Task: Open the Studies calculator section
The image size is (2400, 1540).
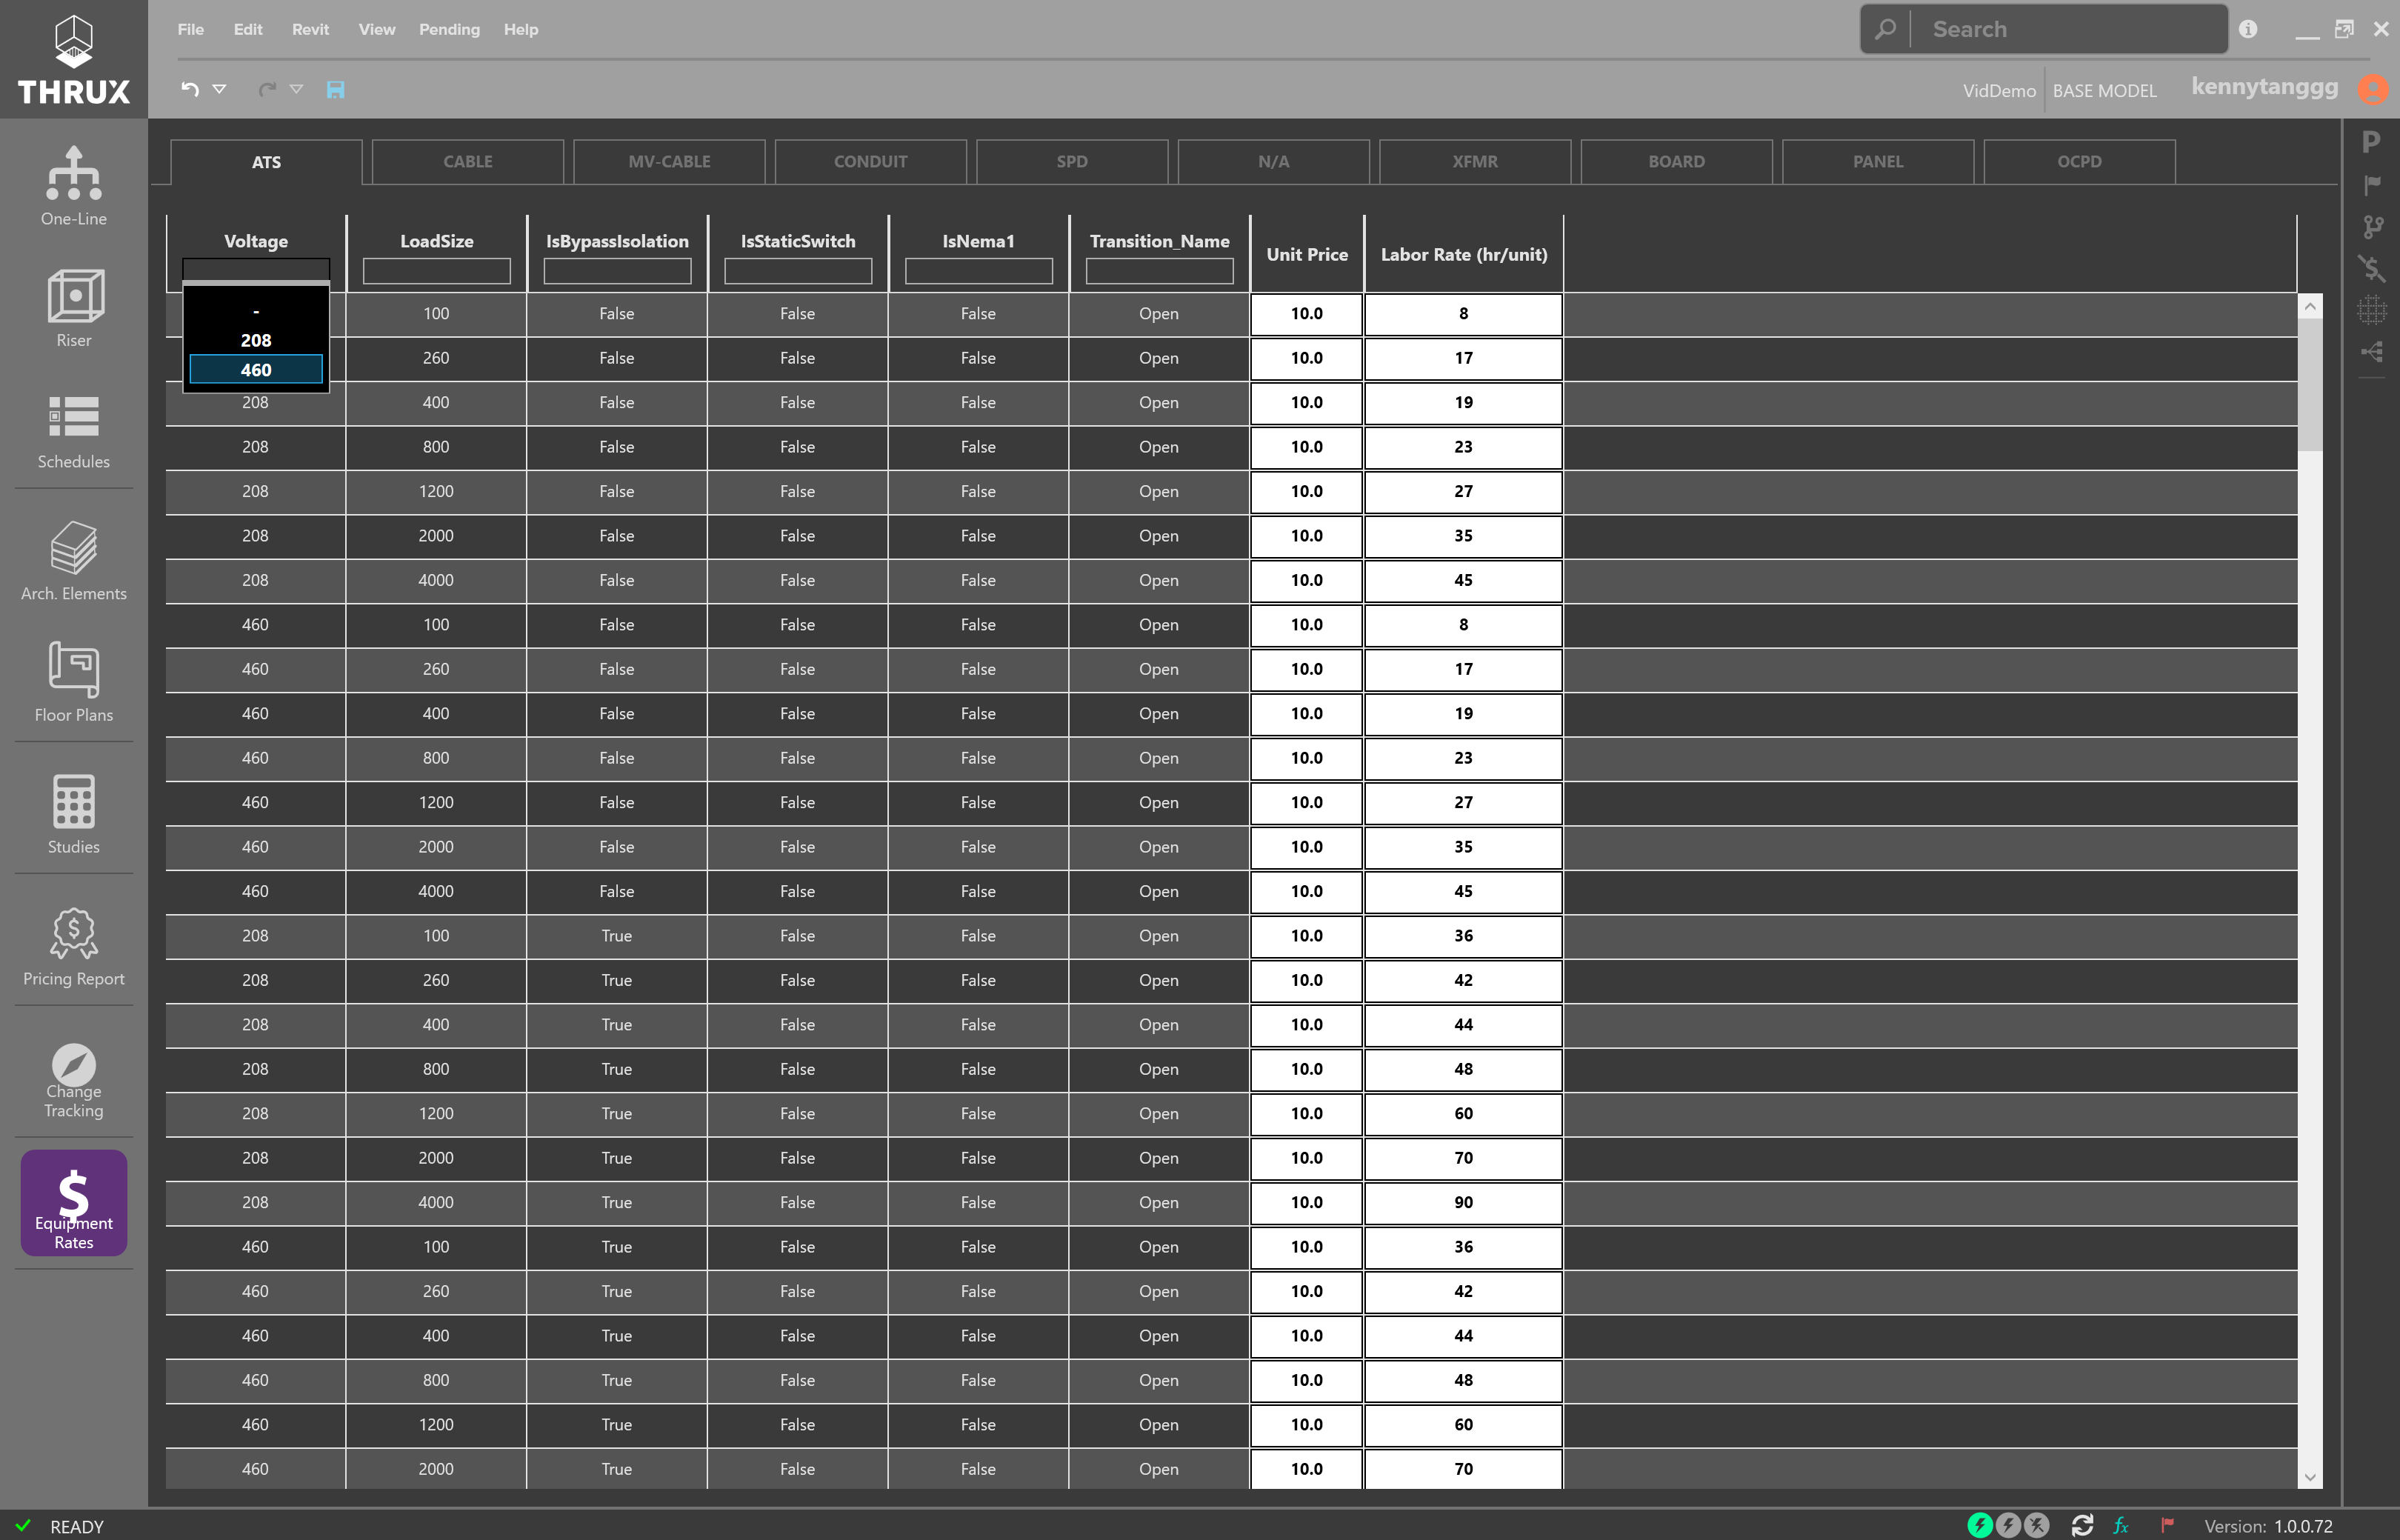Action: pyautogui.click(x=73, y=814)
